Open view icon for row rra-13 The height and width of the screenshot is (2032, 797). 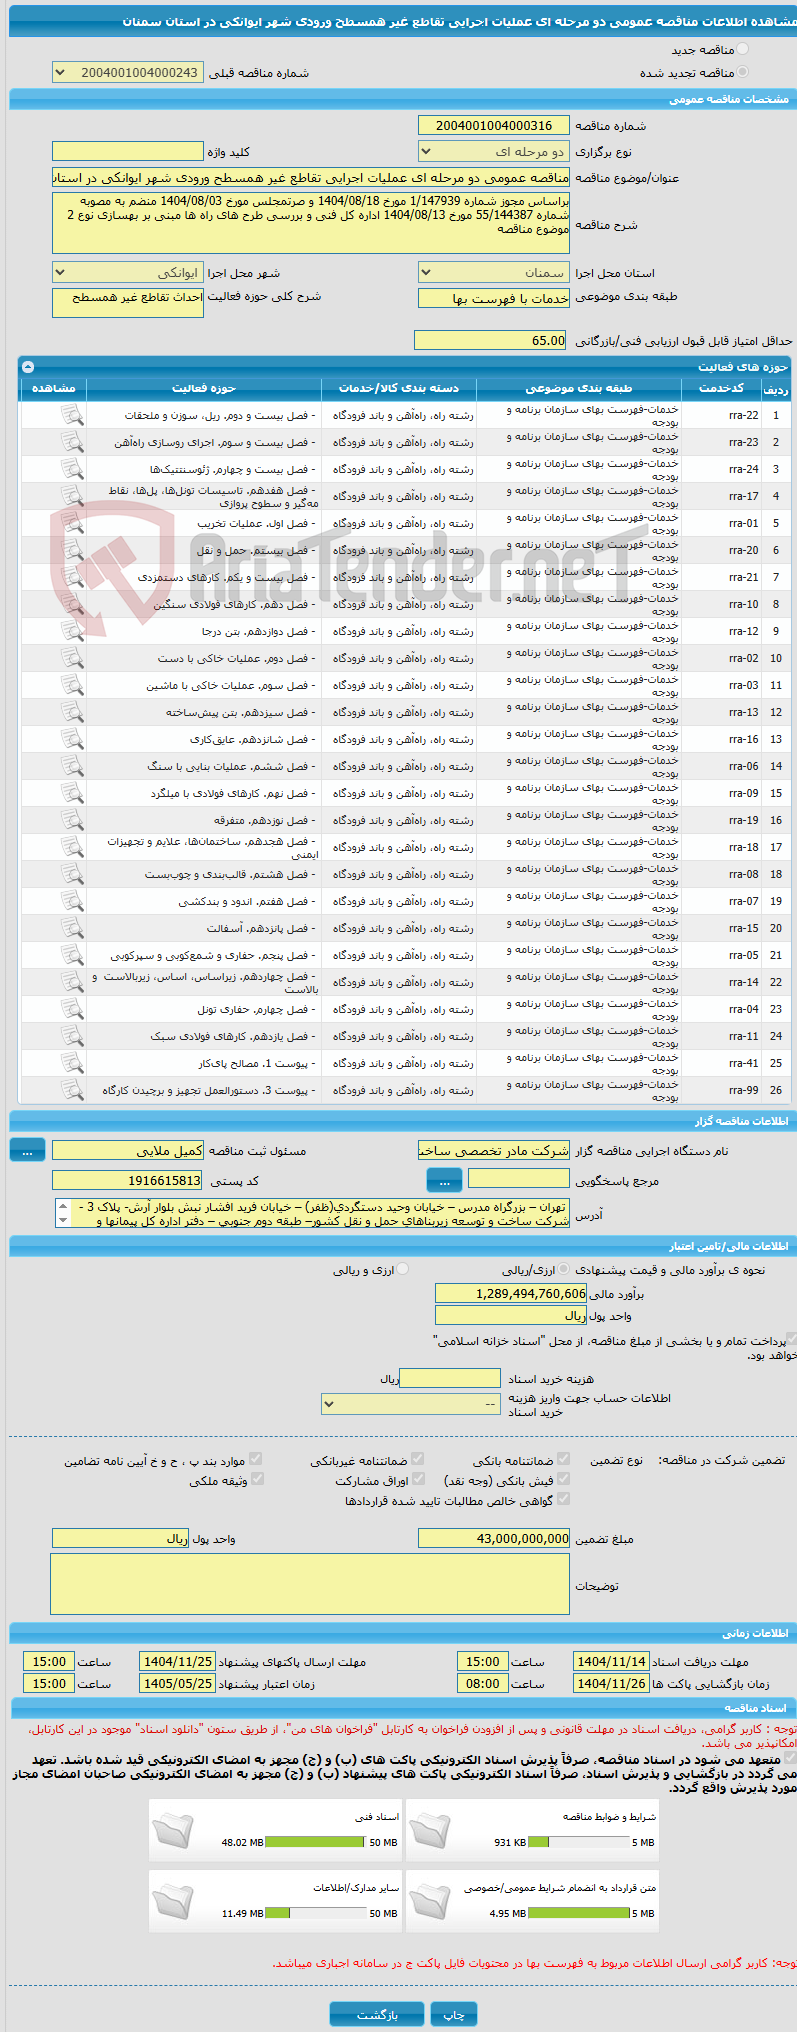(x=72, y=712)
